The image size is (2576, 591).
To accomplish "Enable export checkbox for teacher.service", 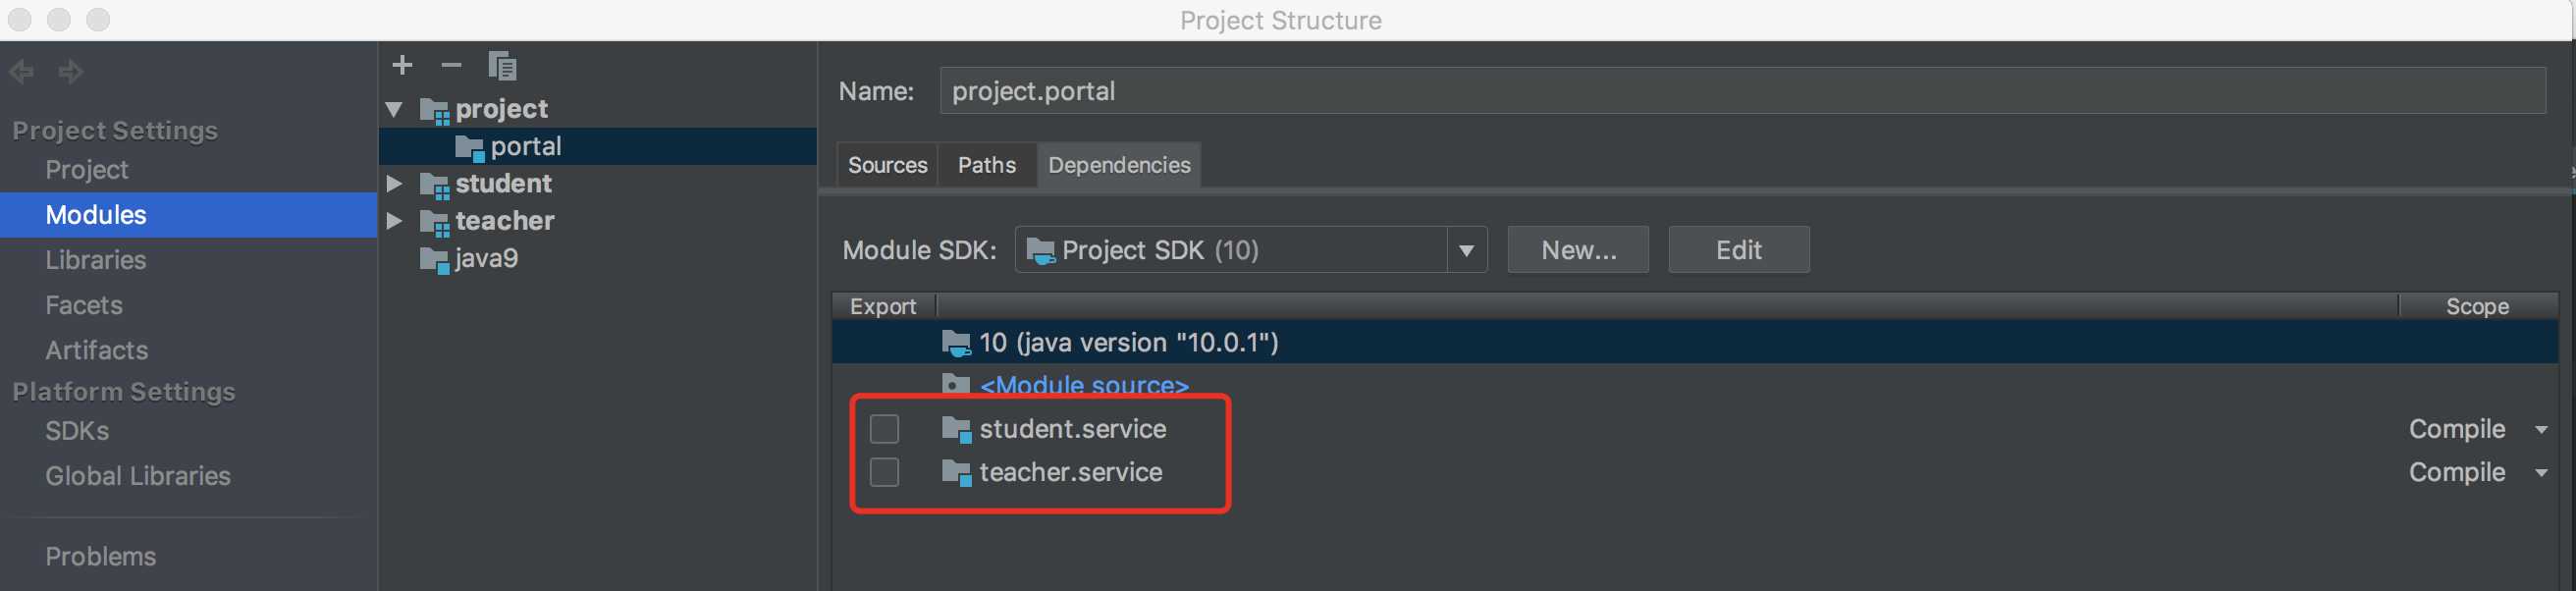I will [x=884, y=472].
